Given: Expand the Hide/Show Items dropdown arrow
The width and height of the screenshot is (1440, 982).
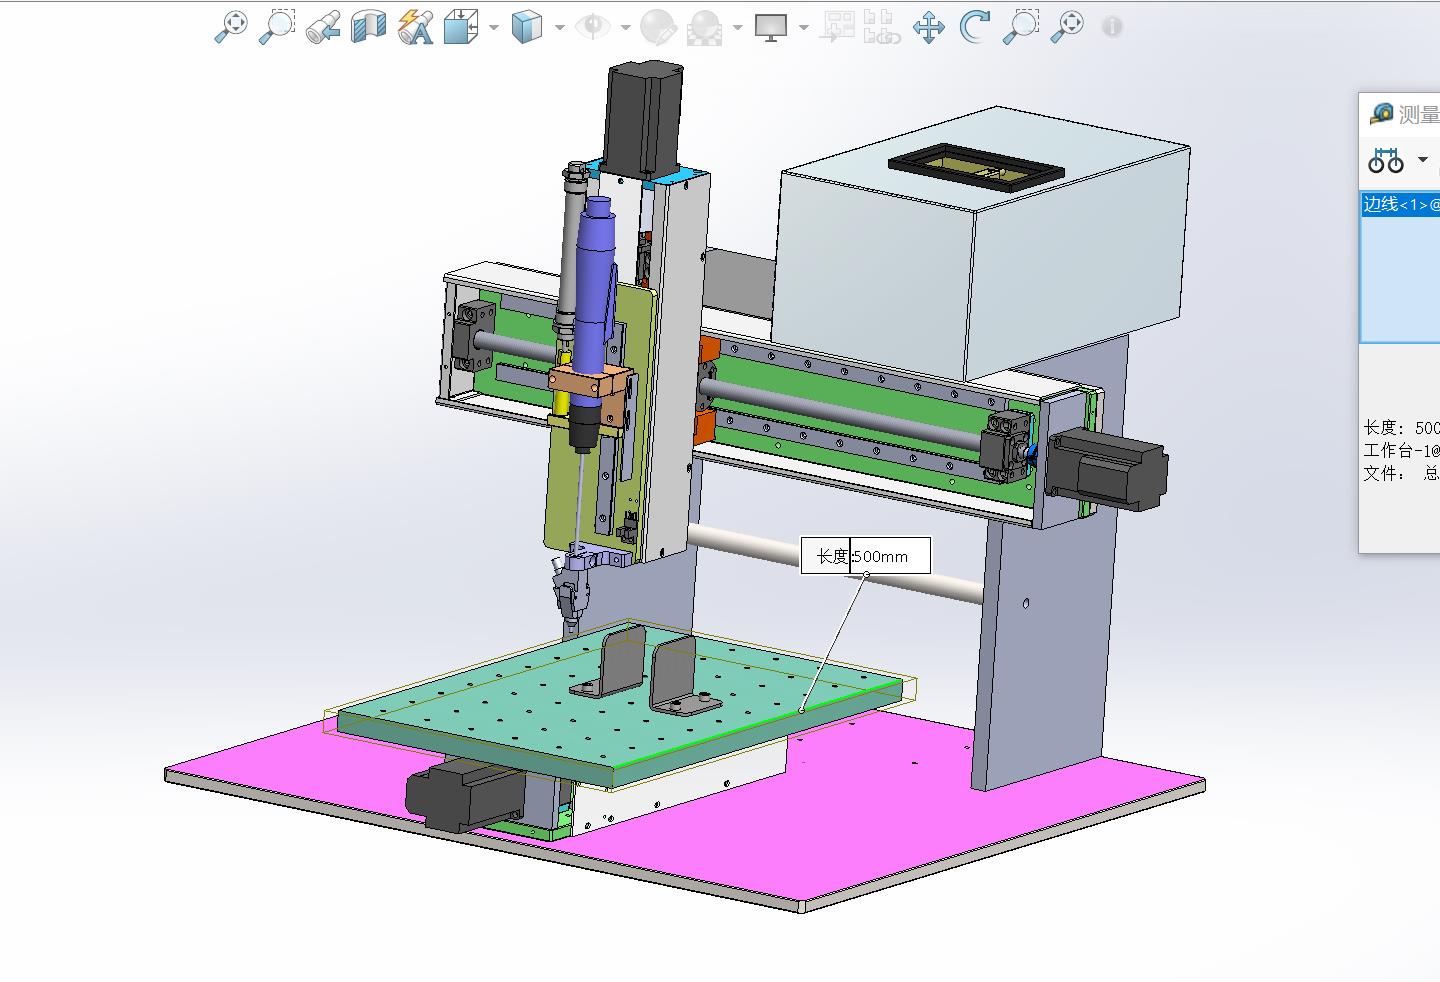Looking at the screenshot, I should pyautogui.click(x=625, y=27).
